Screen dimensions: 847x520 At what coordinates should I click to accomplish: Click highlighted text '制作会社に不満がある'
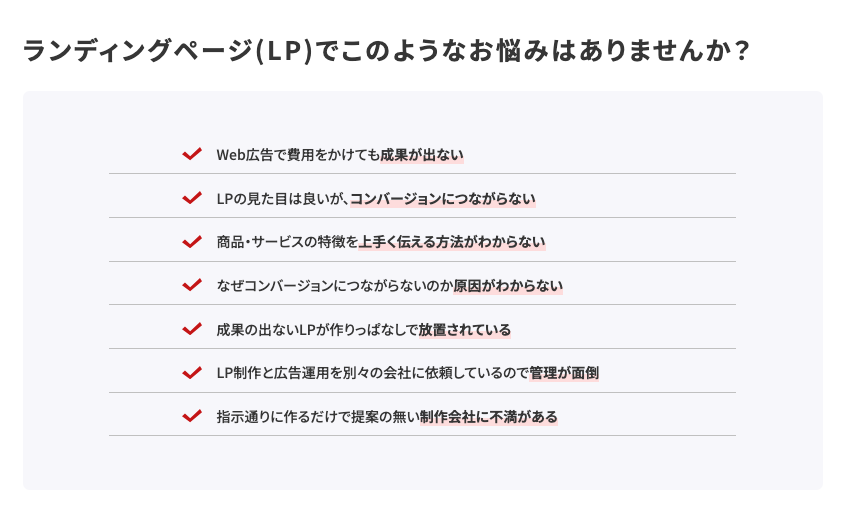488,417
